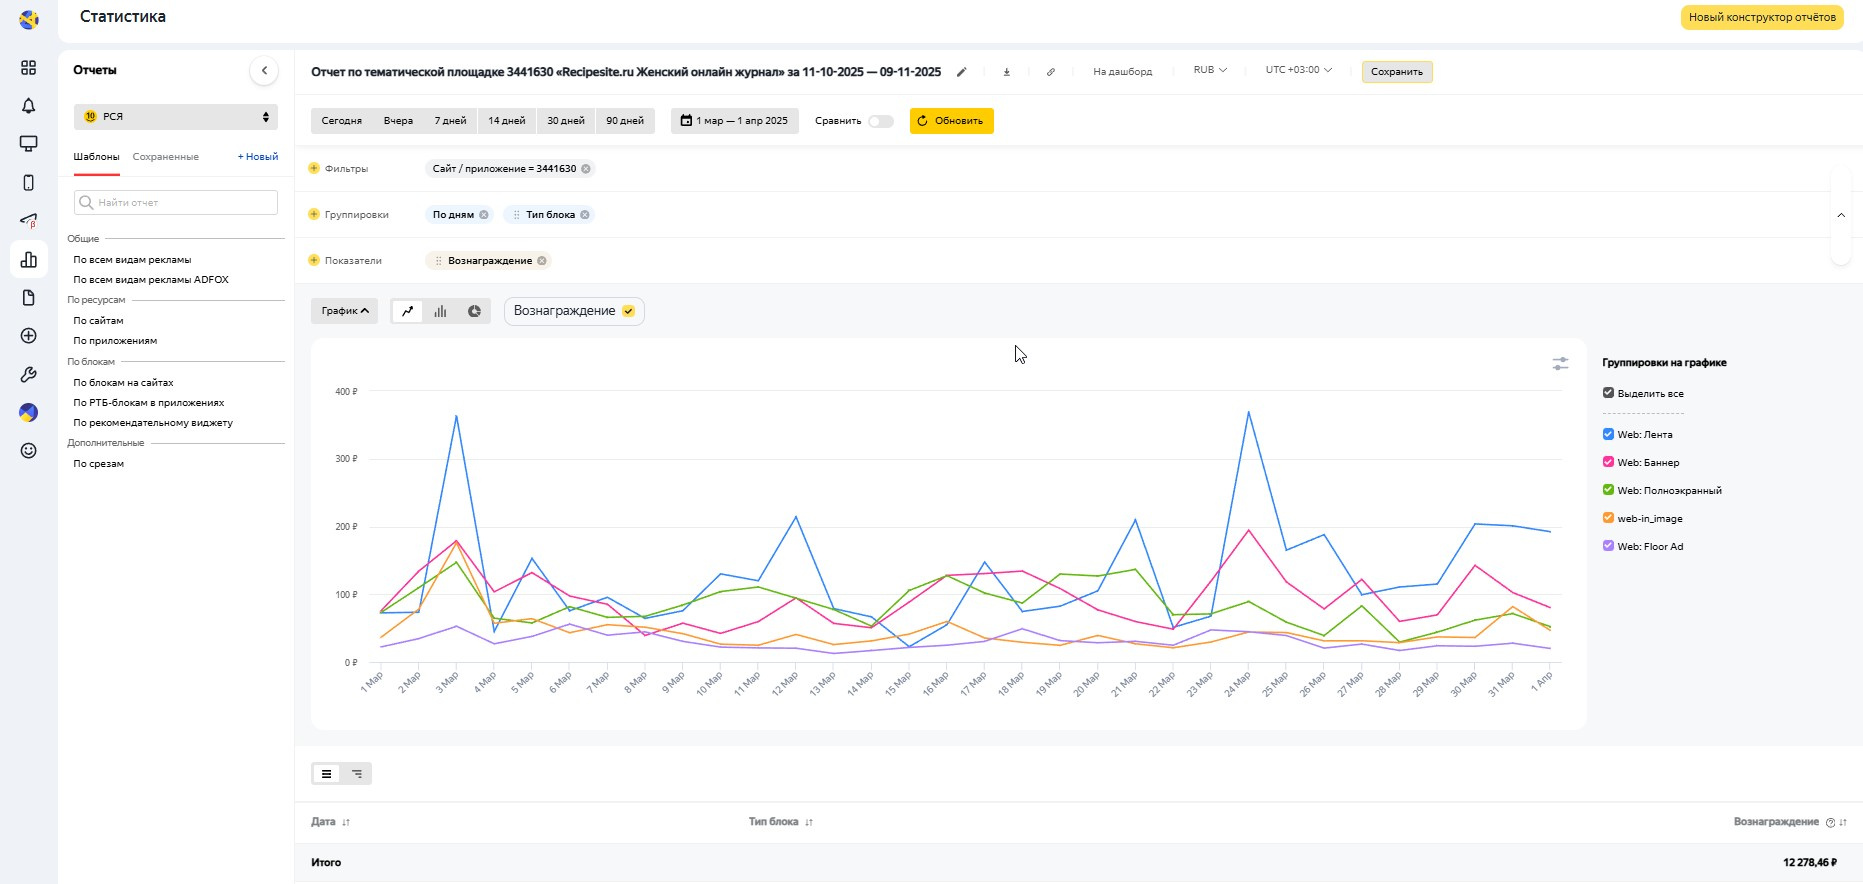Download the report using the download icon

pyautogui.click(x=1007, y=72)
